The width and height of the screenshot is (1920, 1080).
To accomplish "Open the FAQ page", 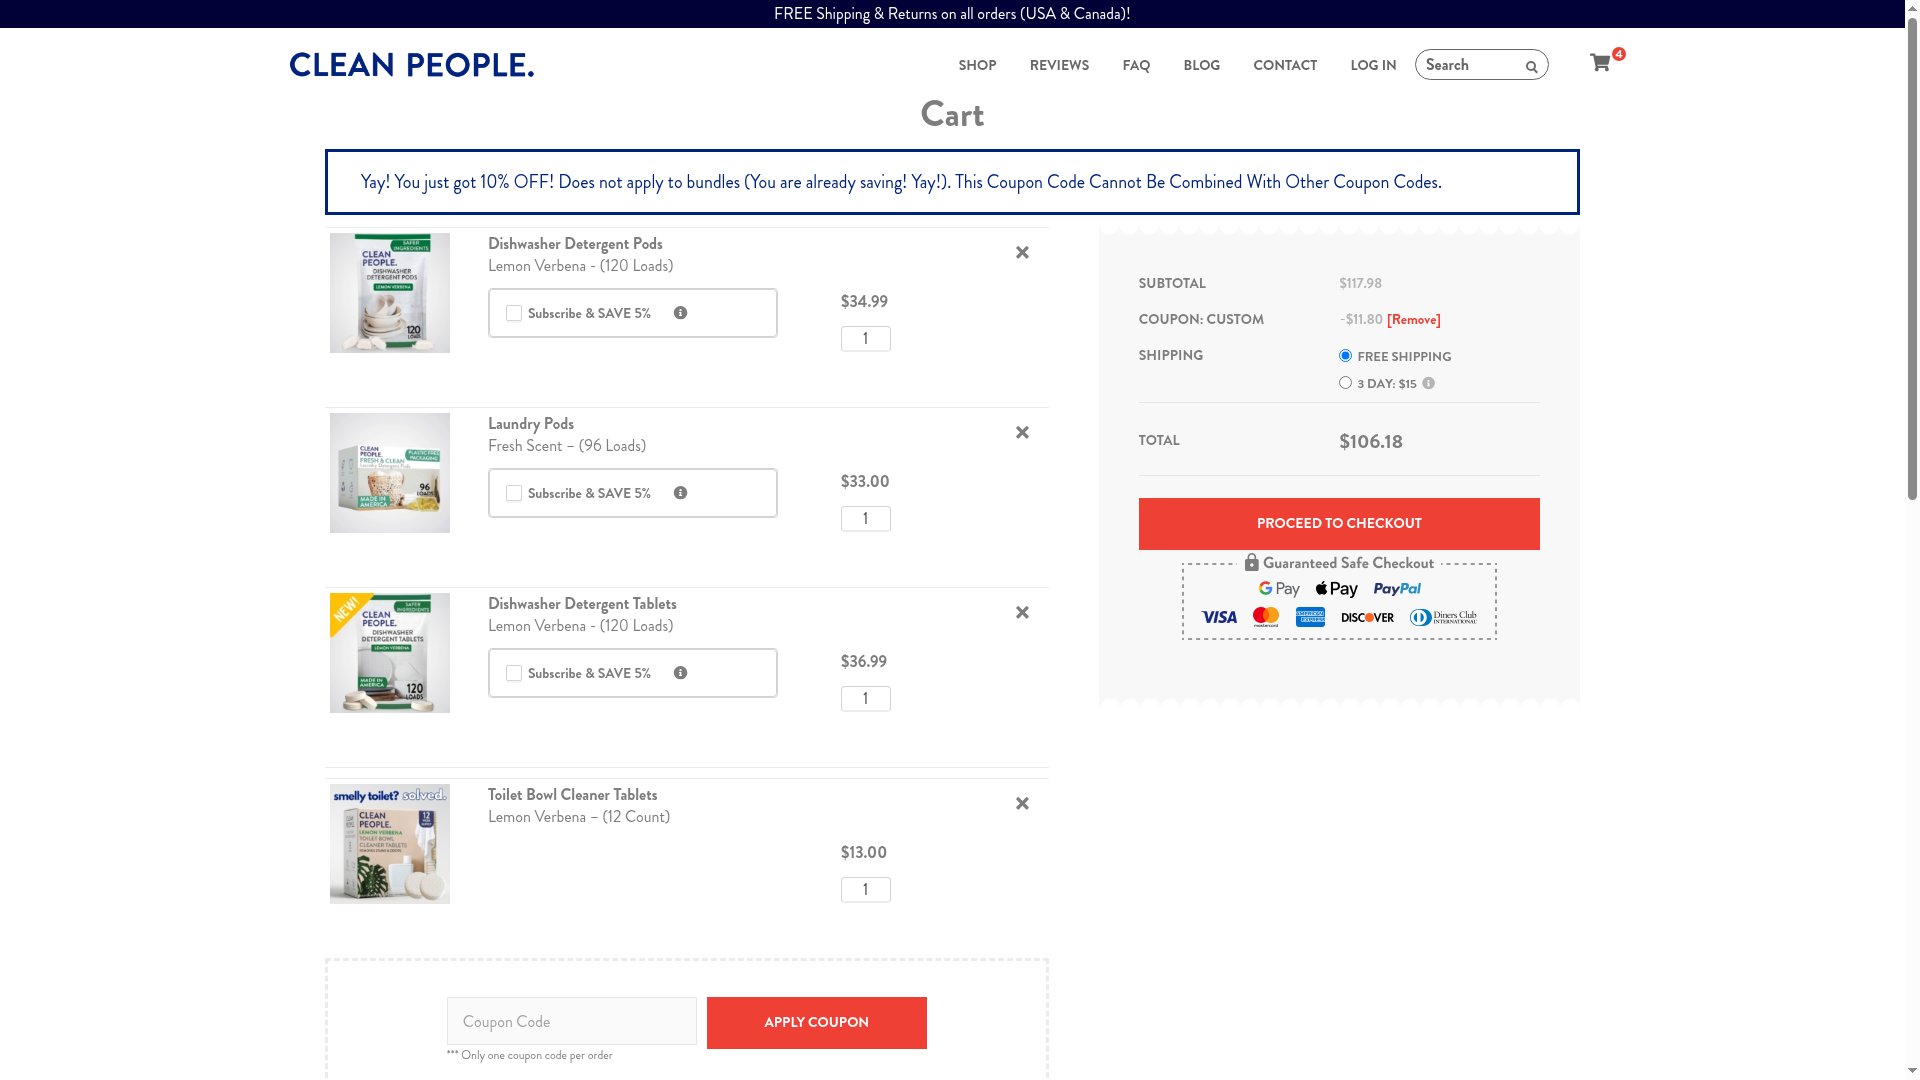I will 1136,65.
